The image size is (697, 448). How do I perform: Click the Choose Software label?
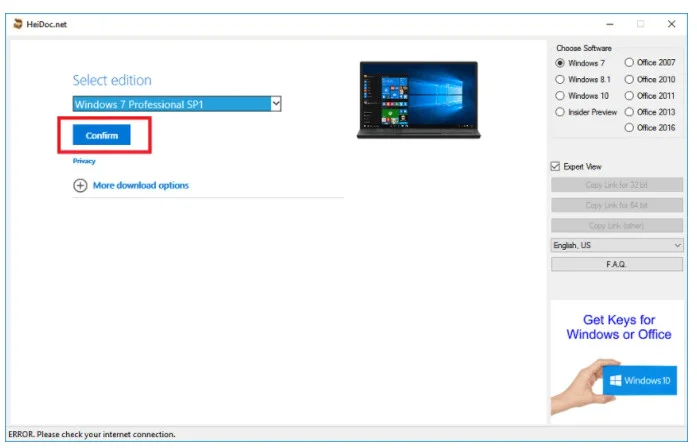(584, 48)
